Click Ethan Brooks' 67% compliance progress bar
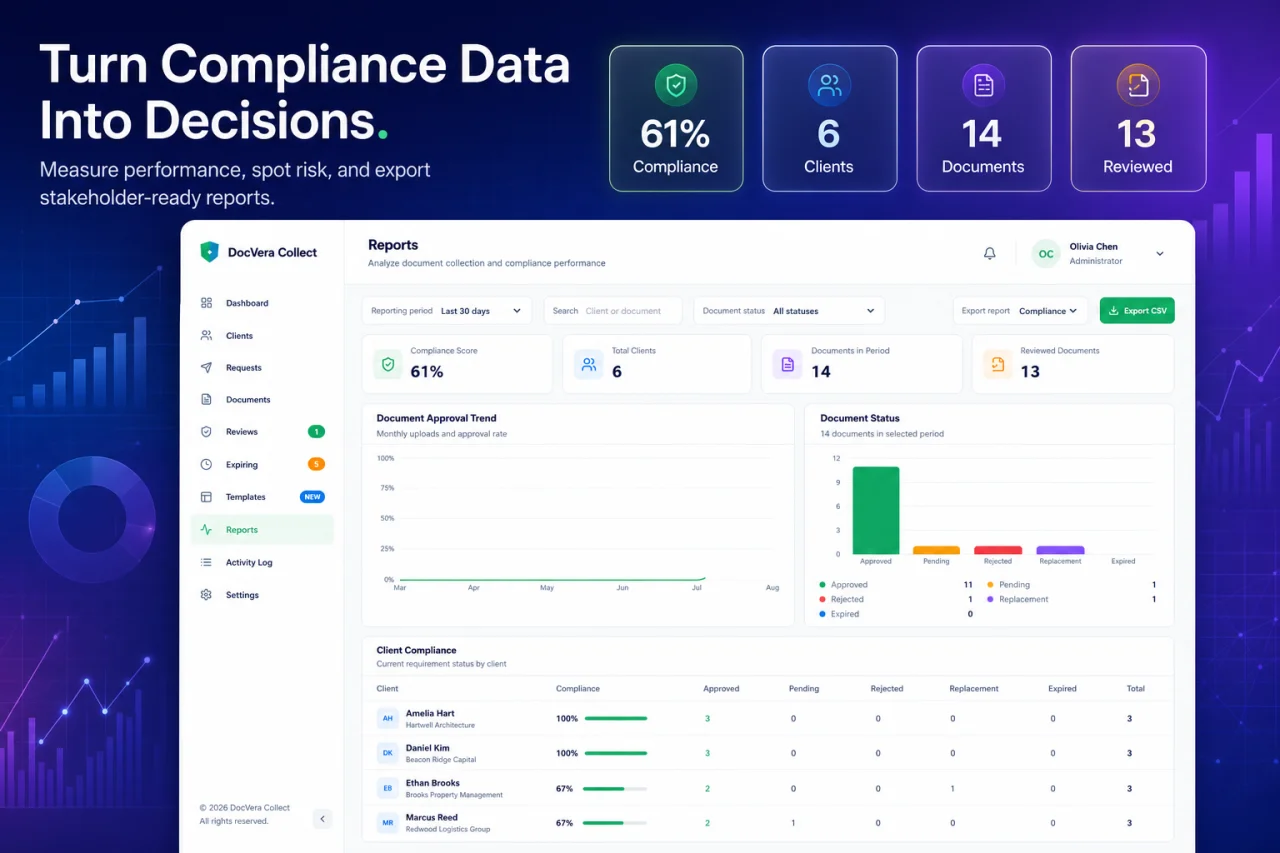1280x853 pixels. pos(616,788)
